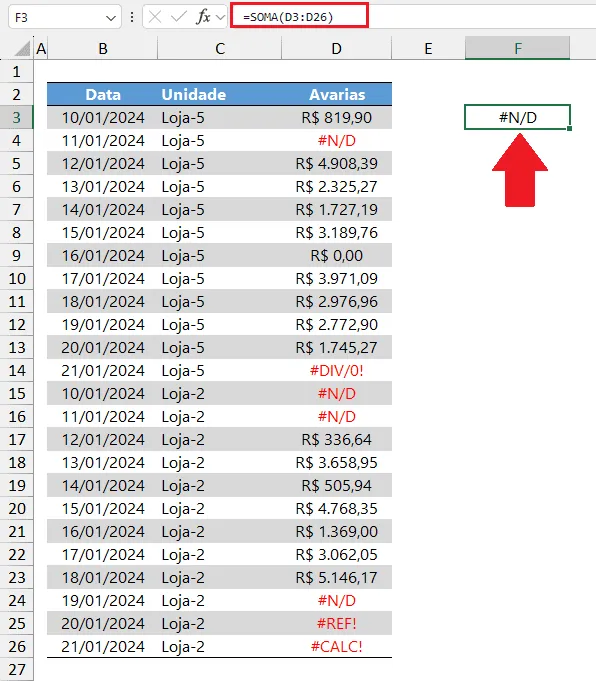Select column D header
The height and width of the screenshot is (681, 596).
[x=337, y=48]
